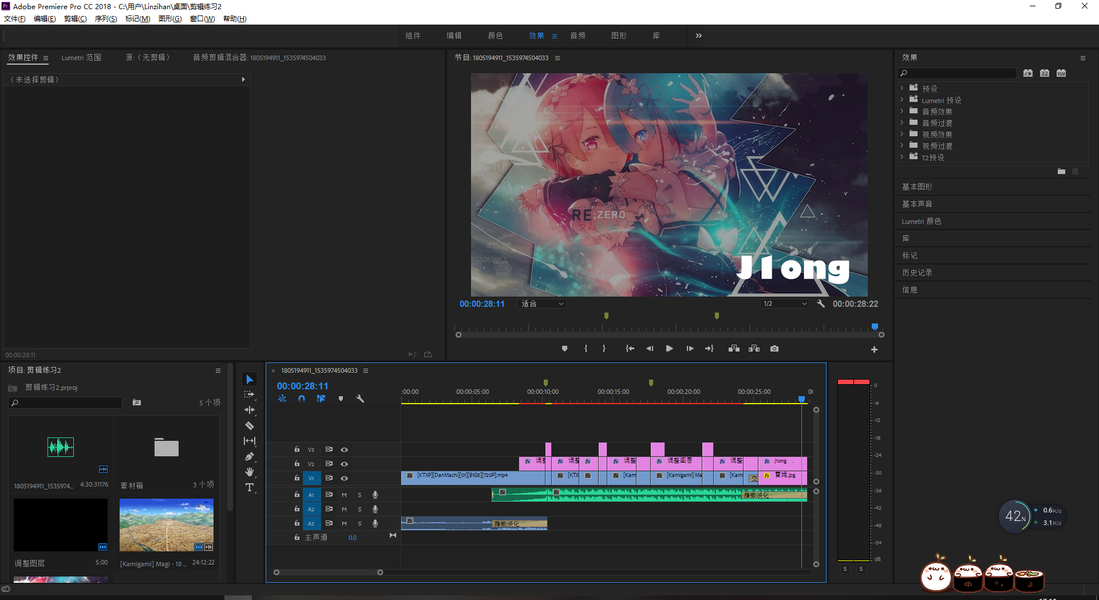Screen dimensions: 1099x600
Task: Expand the 预设 effects folder
Action: [x=902, y=88]
